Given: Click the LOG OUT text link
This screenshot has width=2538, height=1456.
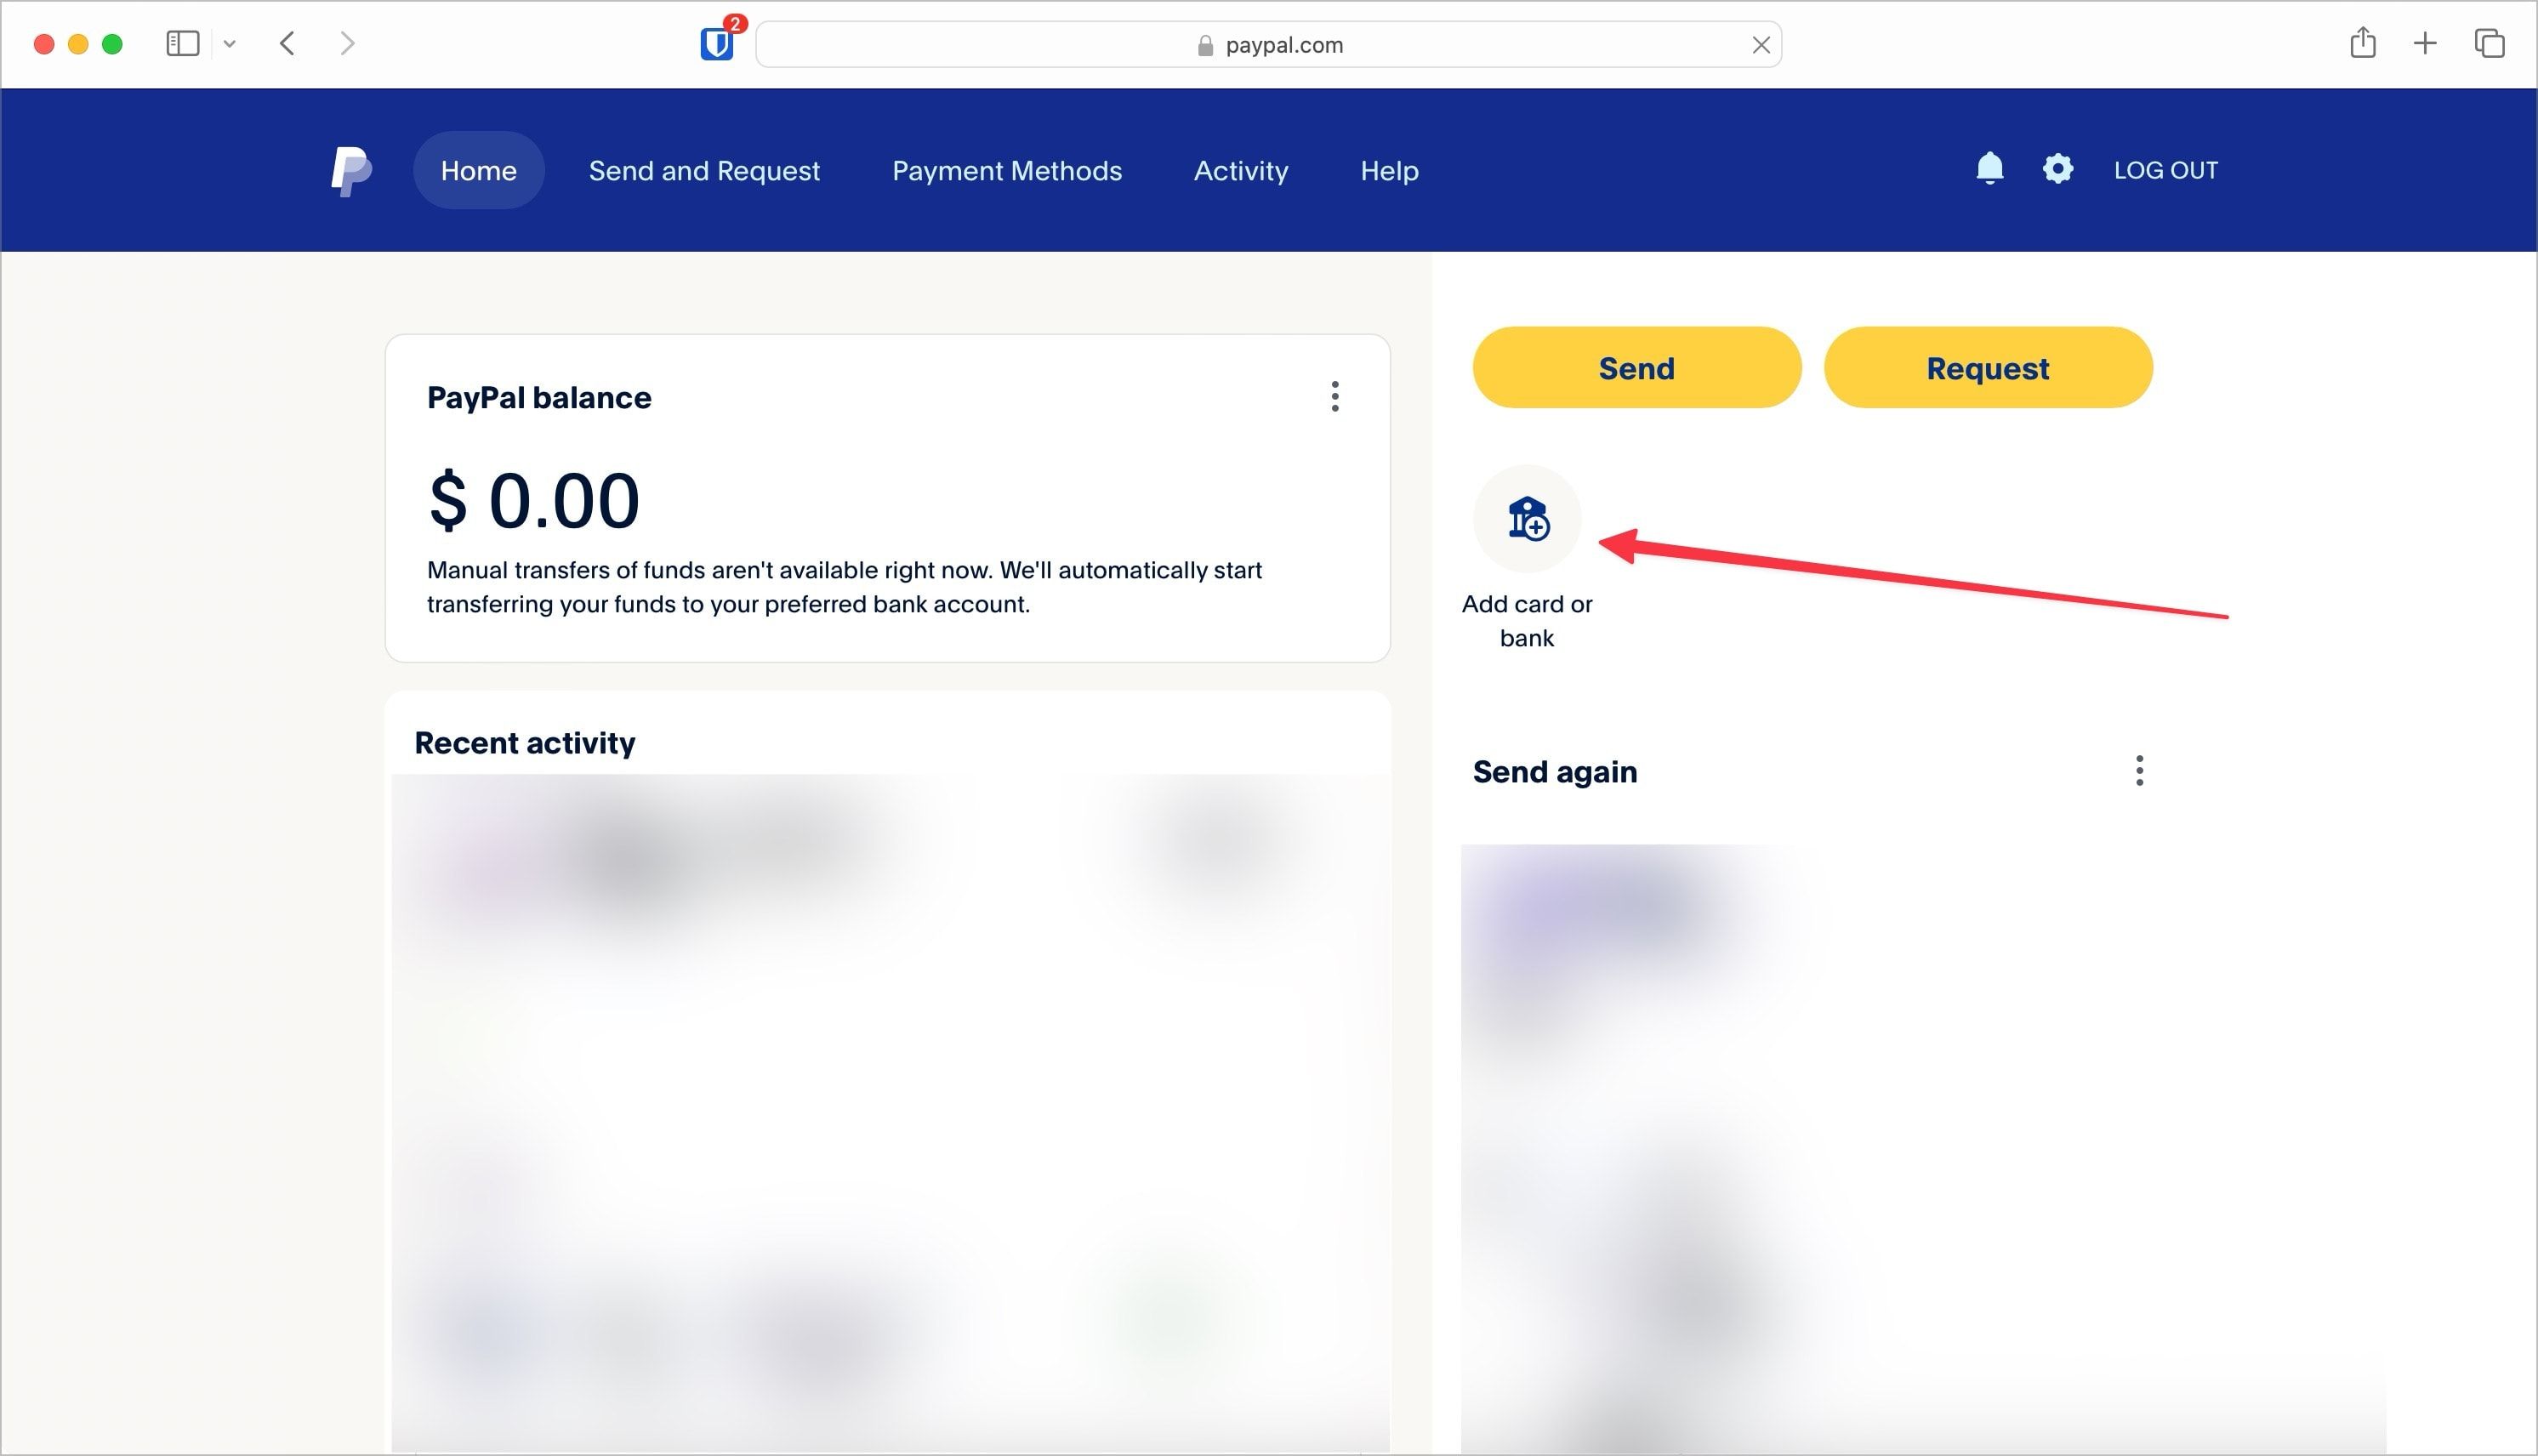Looking at the screenshot, I should pyautogui.click(x=2165, y=169).
